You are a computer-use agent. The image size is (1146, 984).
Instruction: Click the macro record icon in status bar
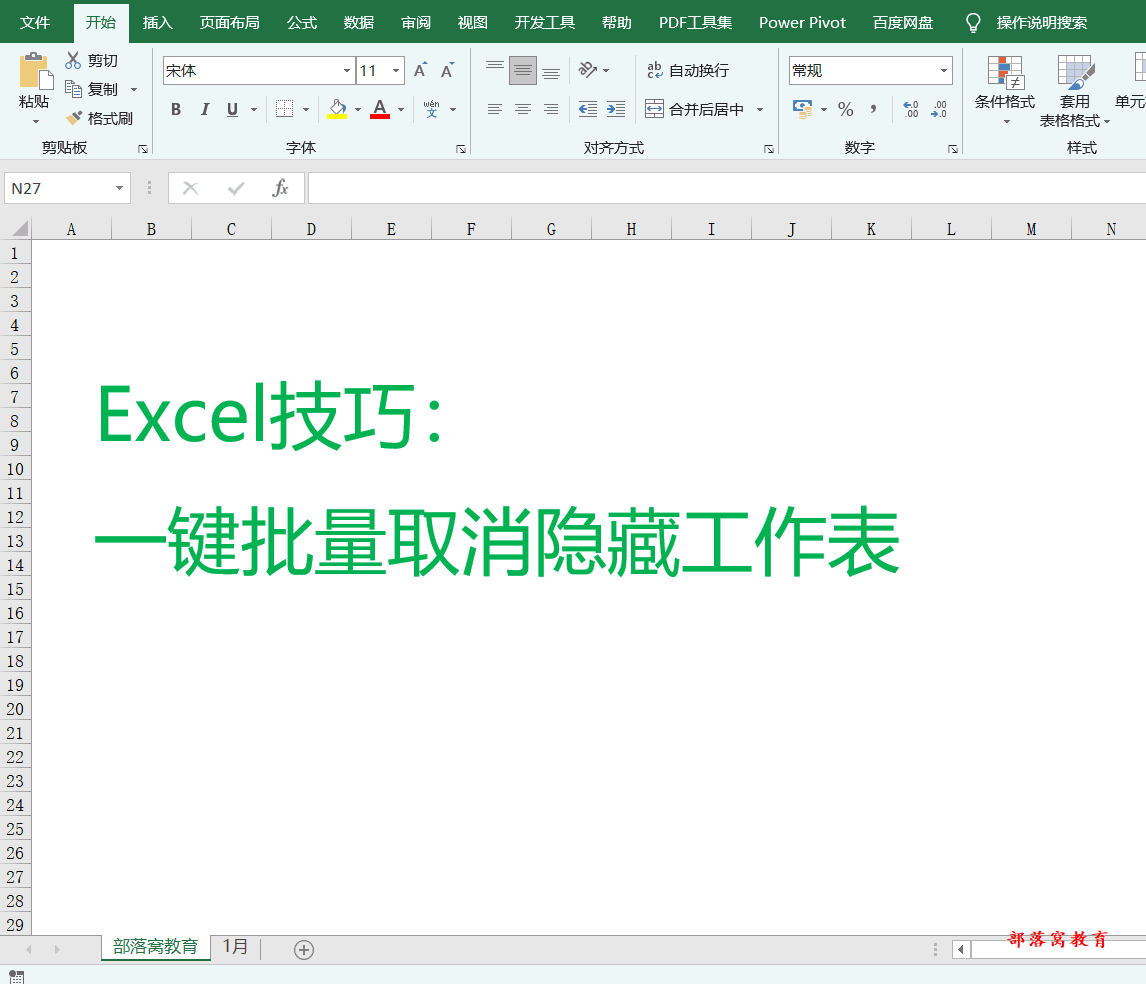17,977
